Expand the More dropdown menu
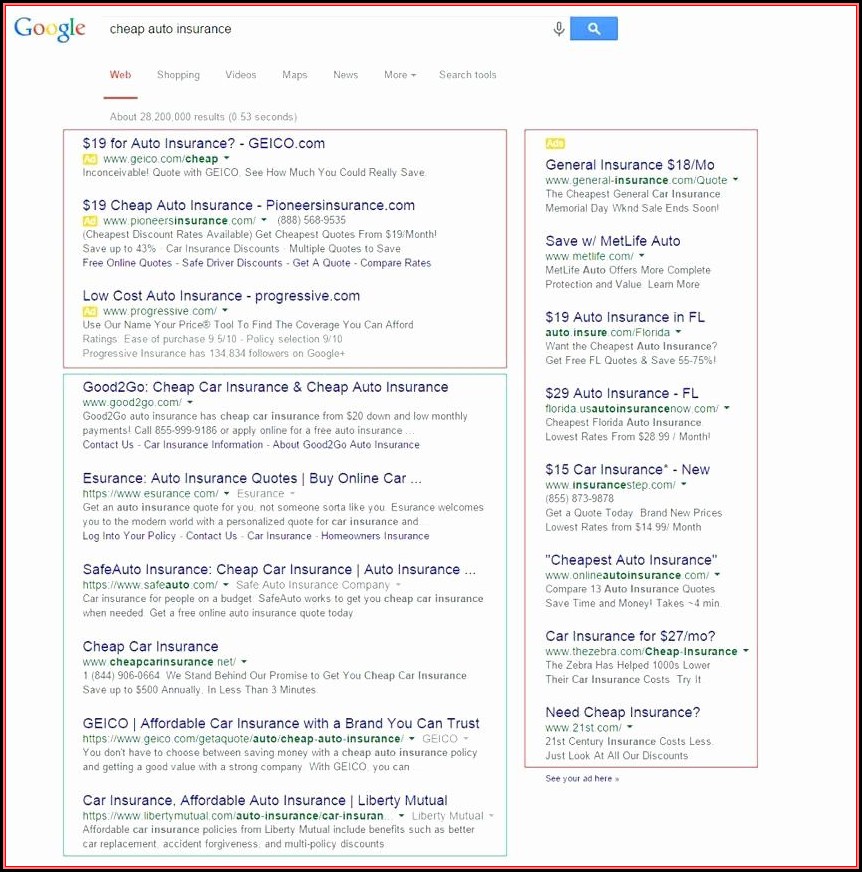The image size is (862, 872). pos(399,75)
